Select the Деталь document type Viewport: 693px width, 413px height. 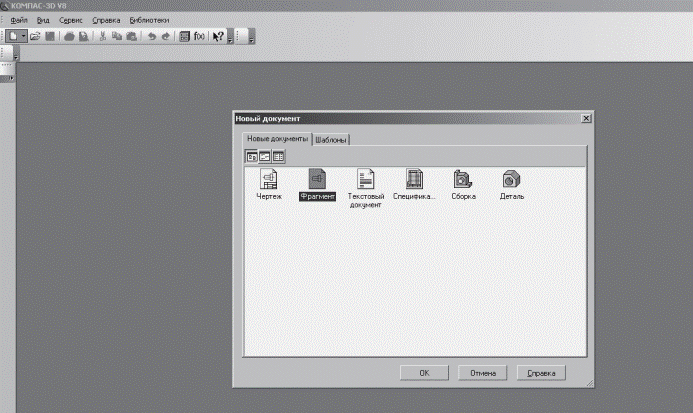point(512,185)
